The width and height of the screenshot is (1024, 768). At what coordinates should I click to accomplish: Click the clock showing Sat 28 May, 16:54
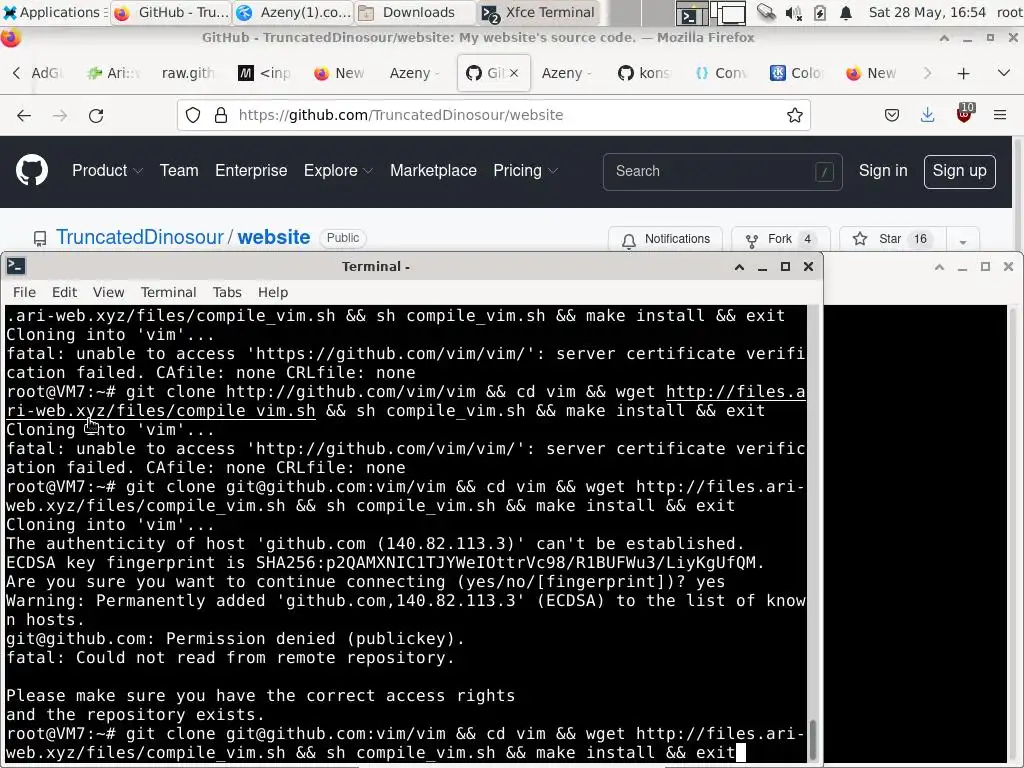[x=927, y=12]
